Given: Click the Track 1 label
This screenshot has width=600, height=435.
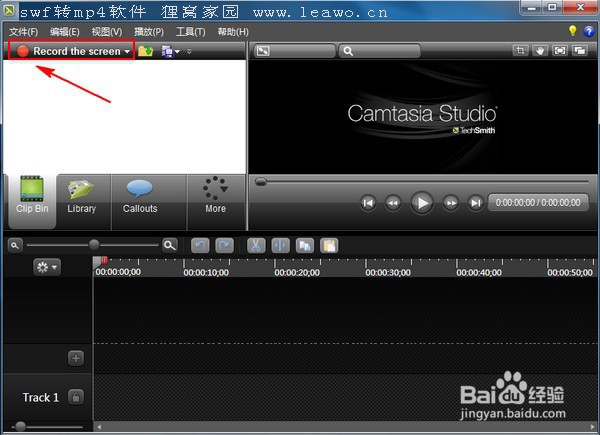Looking at the screenshot, I should coord(41,398).
